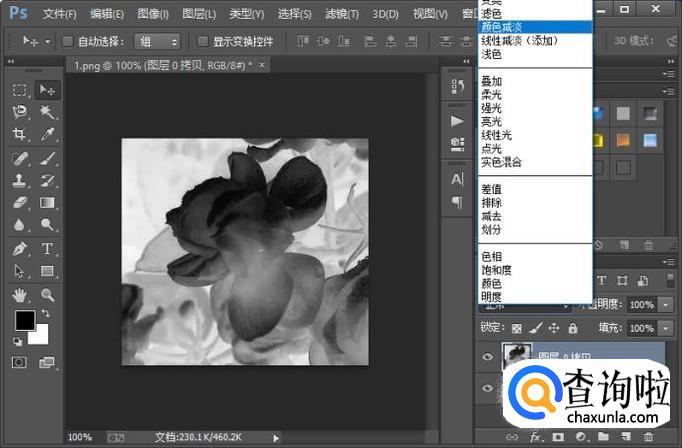Delete the layer with trash icon
The image size is (682, 448).
tap(648, 437)
